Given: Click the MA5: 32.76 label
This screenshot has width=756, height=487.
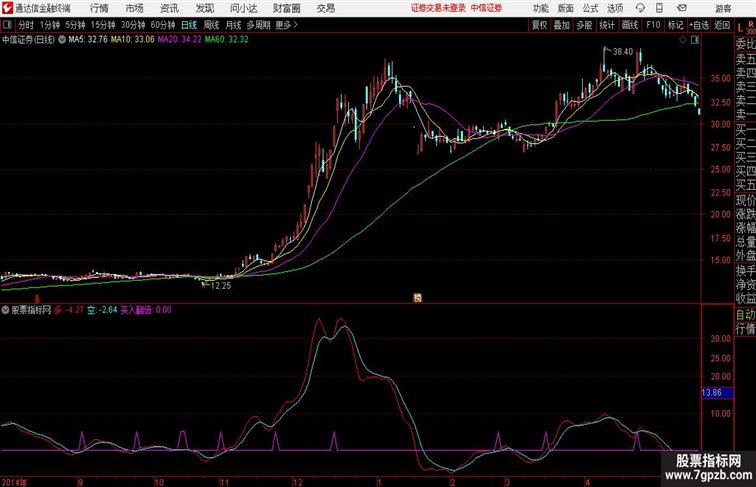Looking at the screenshot, I should pos(88,40).
